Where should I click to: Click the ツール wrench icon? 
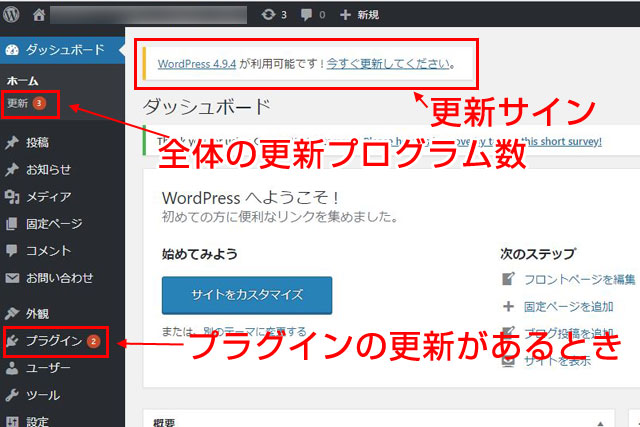click(12, 395)
